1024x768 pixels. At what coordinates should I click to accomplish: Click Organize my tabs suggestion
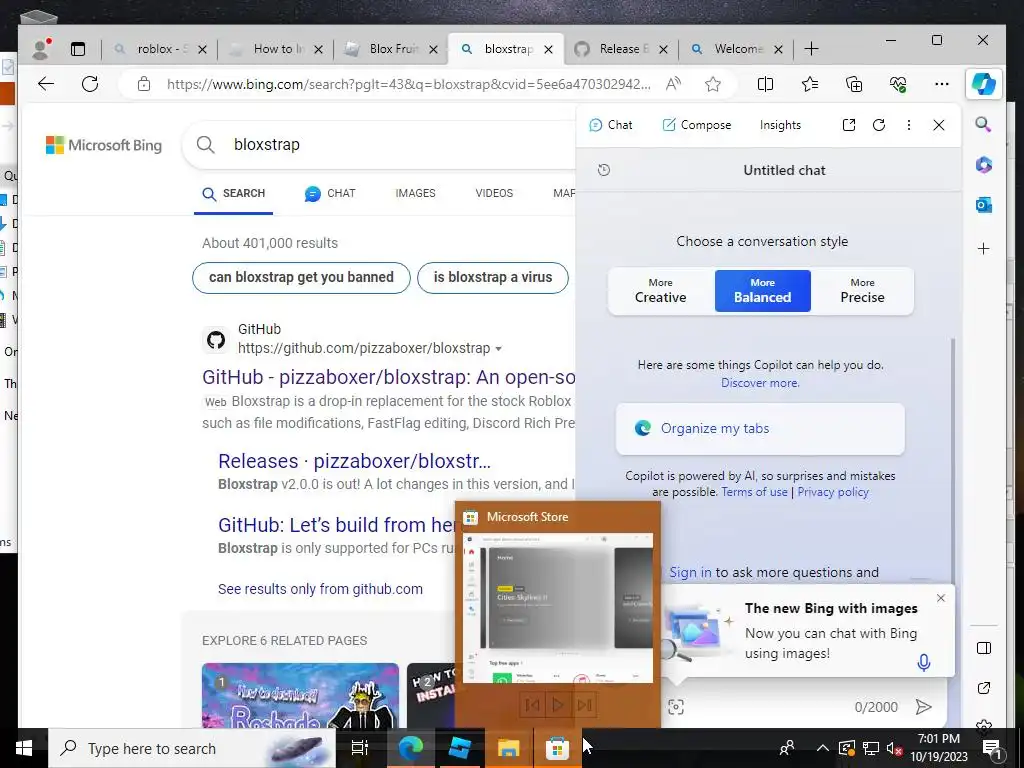click(760, 428)
